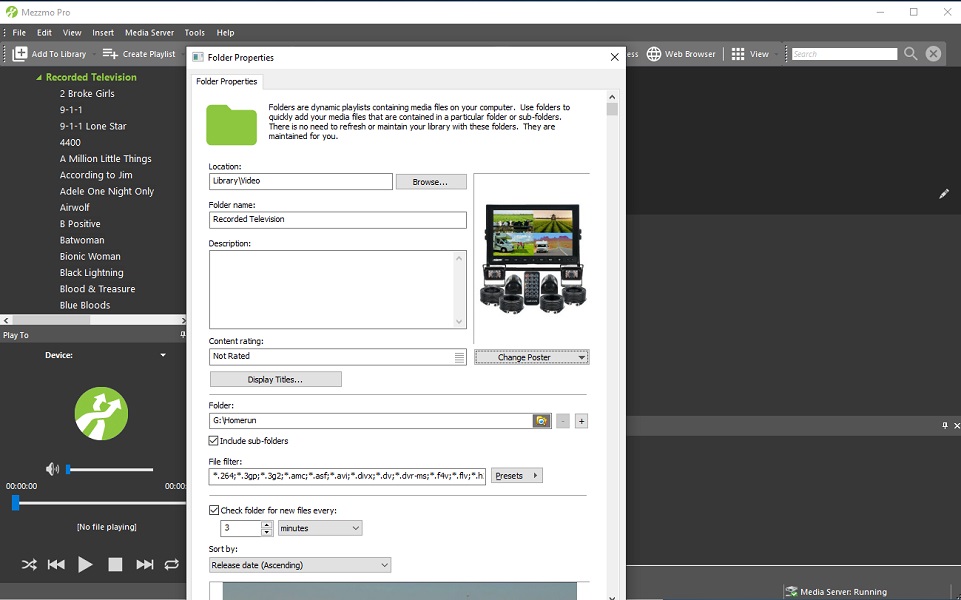The width and height of the screenshot is (961, 600).
Task: Open the Media Server menu
Action: point(150,32)
